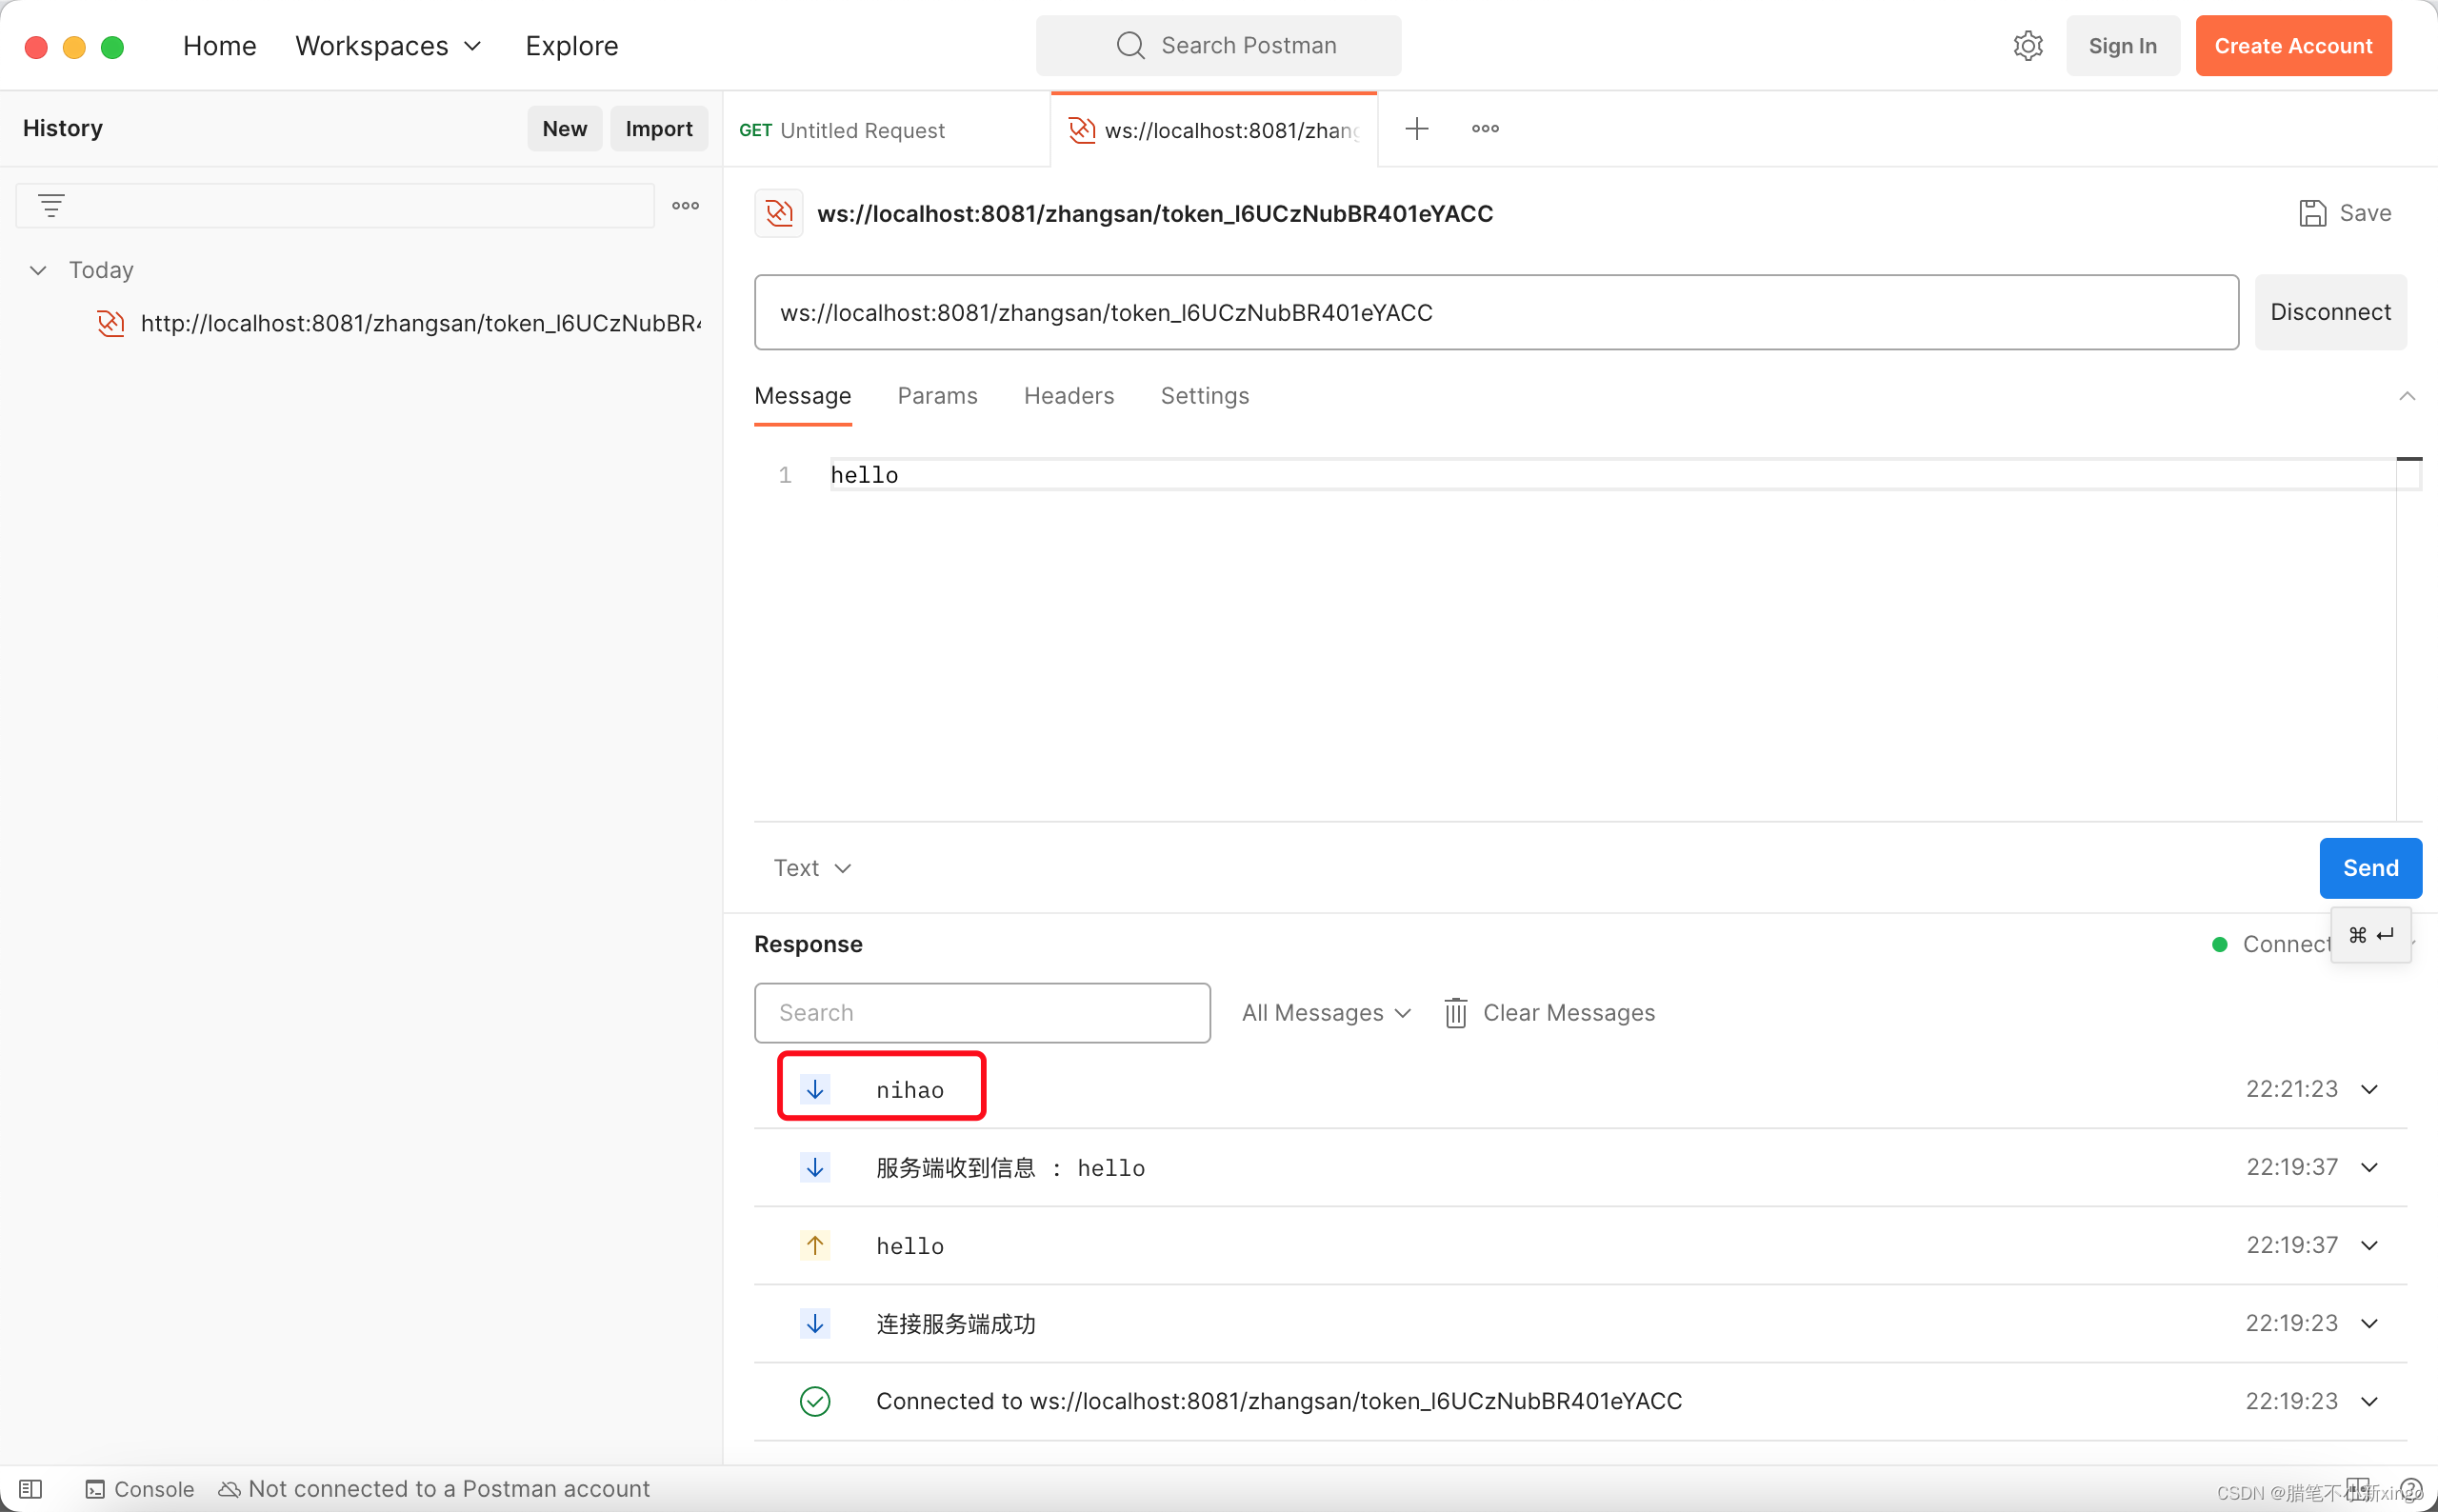Expand the Connected to ws message details
This screenshot has height=1512, width=2438.
click(x=2372, y=1401)
